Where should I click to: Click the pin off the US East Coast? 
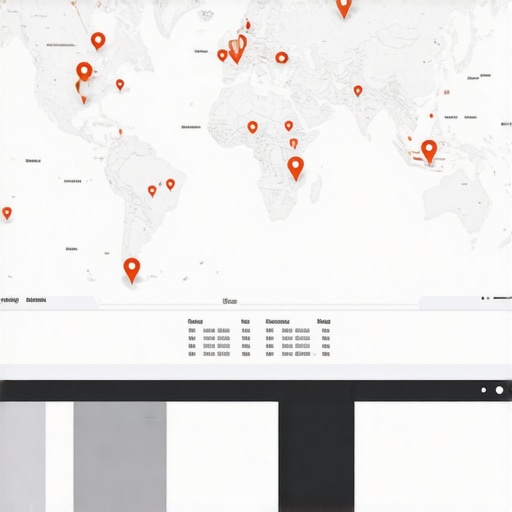(x=120, y=85)
